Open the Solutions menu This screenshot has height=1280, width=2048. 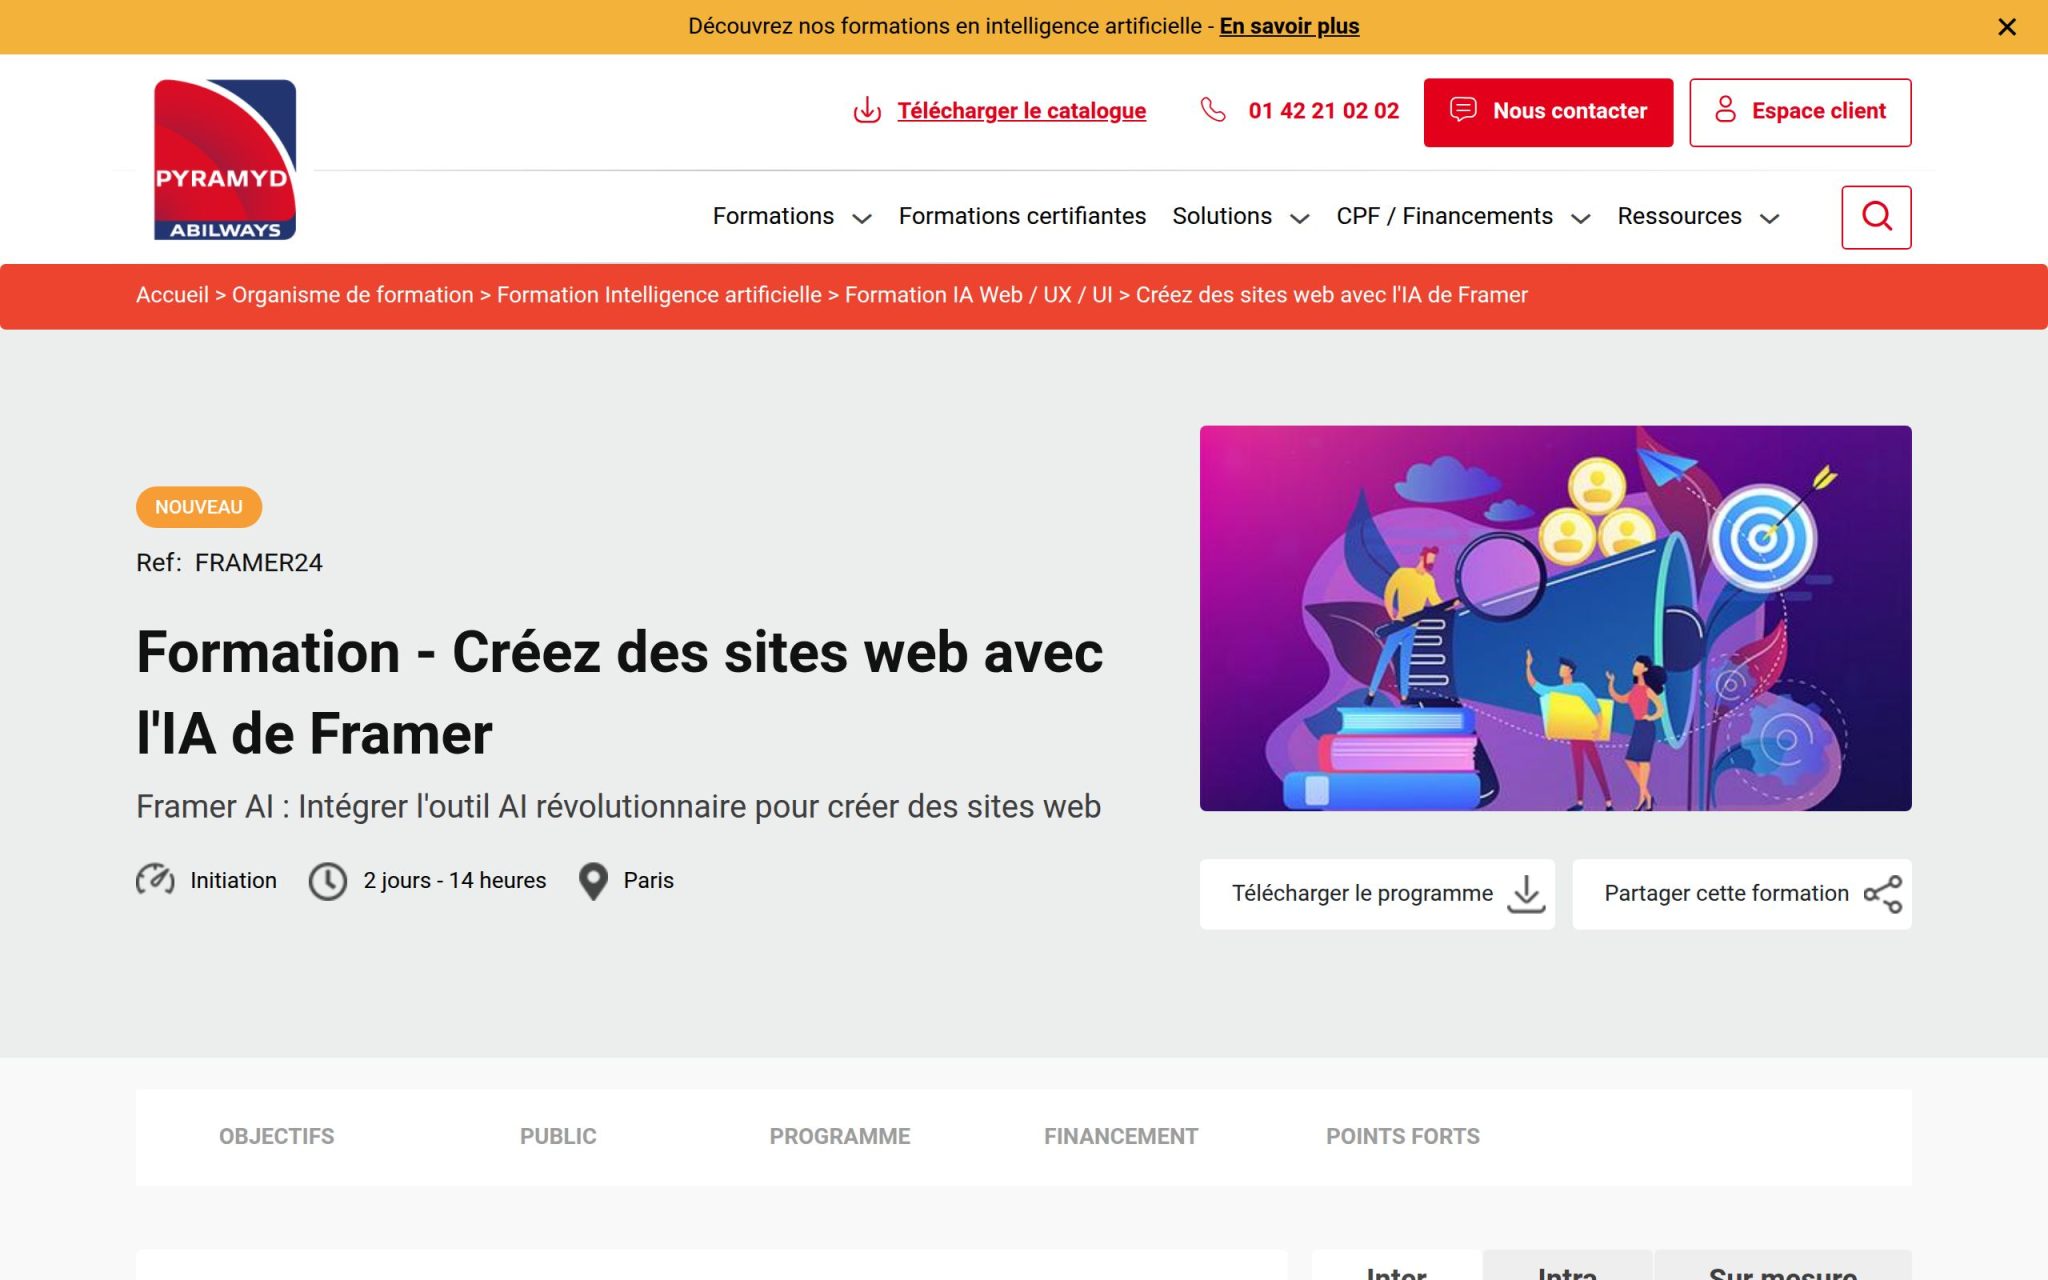click(1222, 216)
